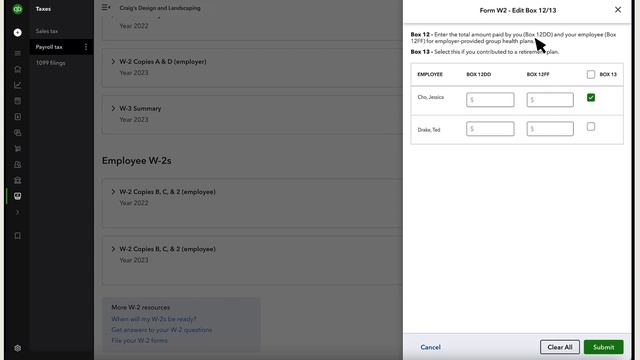640x360 pixels.
Task: Open the shopping cart sidebar icon
Action: coord(18,149)
